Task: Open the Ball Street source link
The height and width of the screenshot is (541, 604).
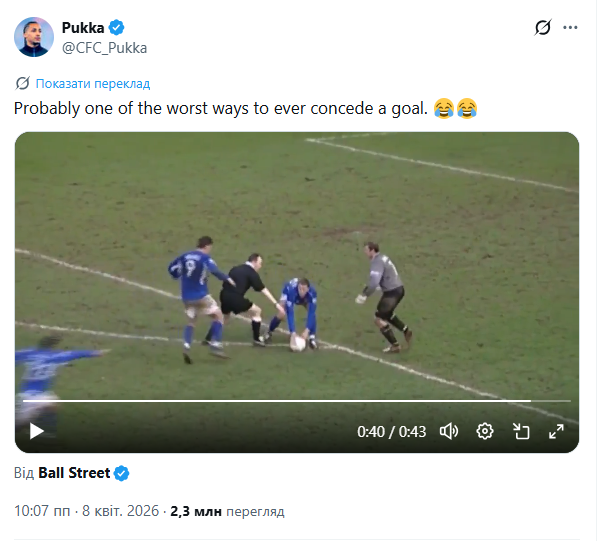Action: click(74, 473)
